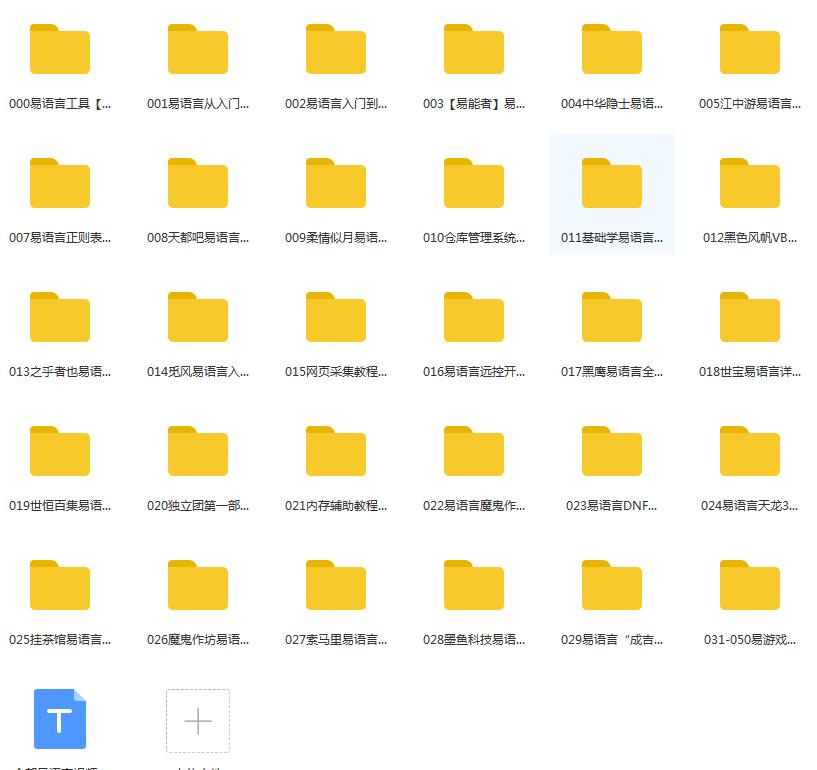The image size is (817, 770).
Task: Open the 028墨鱼科技易语 folder icon
Action: pos(474,585)
